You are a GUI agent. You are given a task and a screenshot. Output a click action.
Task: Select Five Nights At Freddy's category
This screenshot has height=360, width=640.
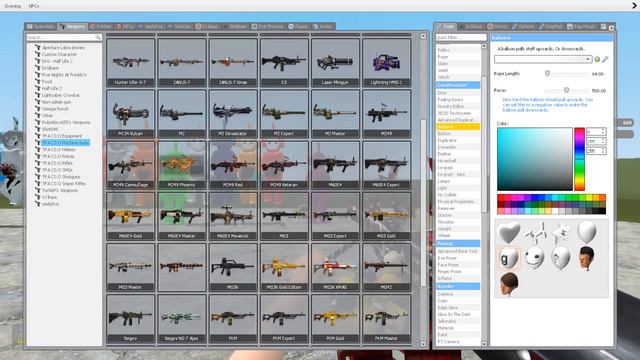tap(64, 75)
